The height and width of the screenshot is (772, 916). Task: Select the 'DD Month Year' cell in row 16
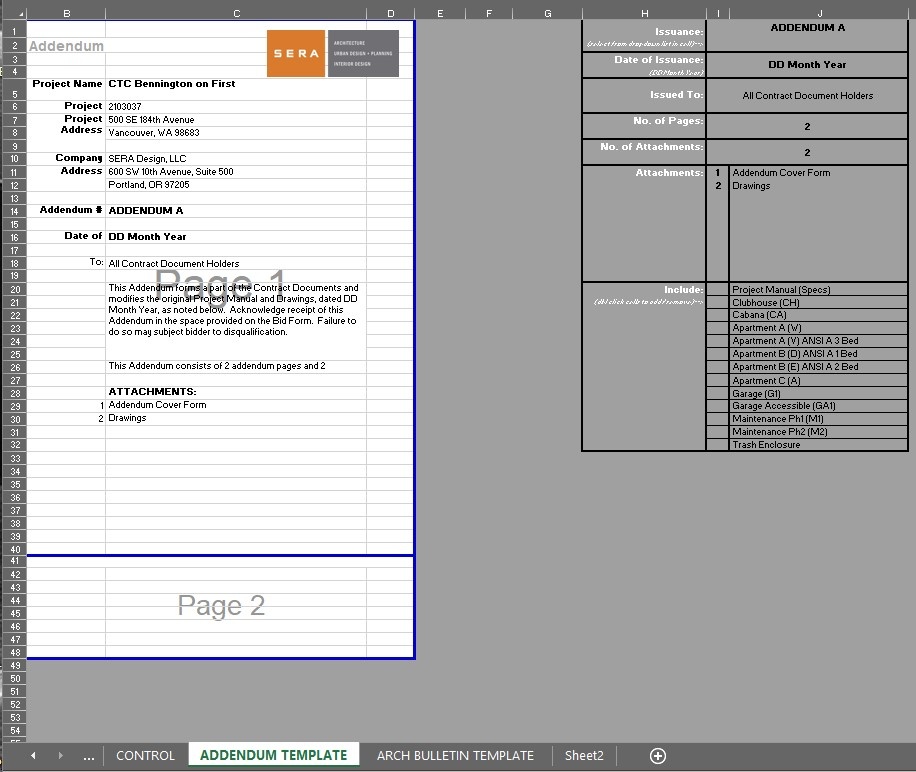pos(236,237)
